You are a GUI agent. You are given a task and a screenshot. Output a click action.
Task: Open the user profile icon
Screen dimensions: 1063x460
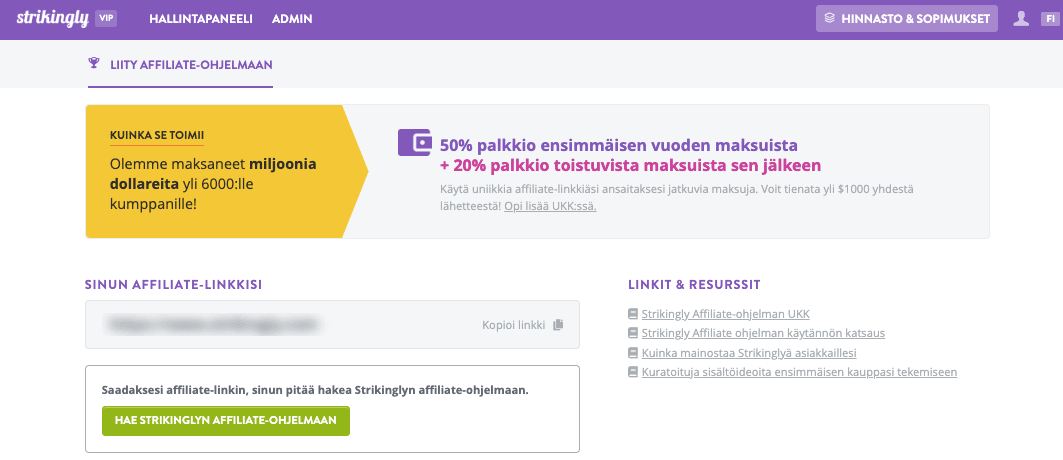tap(1021, 19)
